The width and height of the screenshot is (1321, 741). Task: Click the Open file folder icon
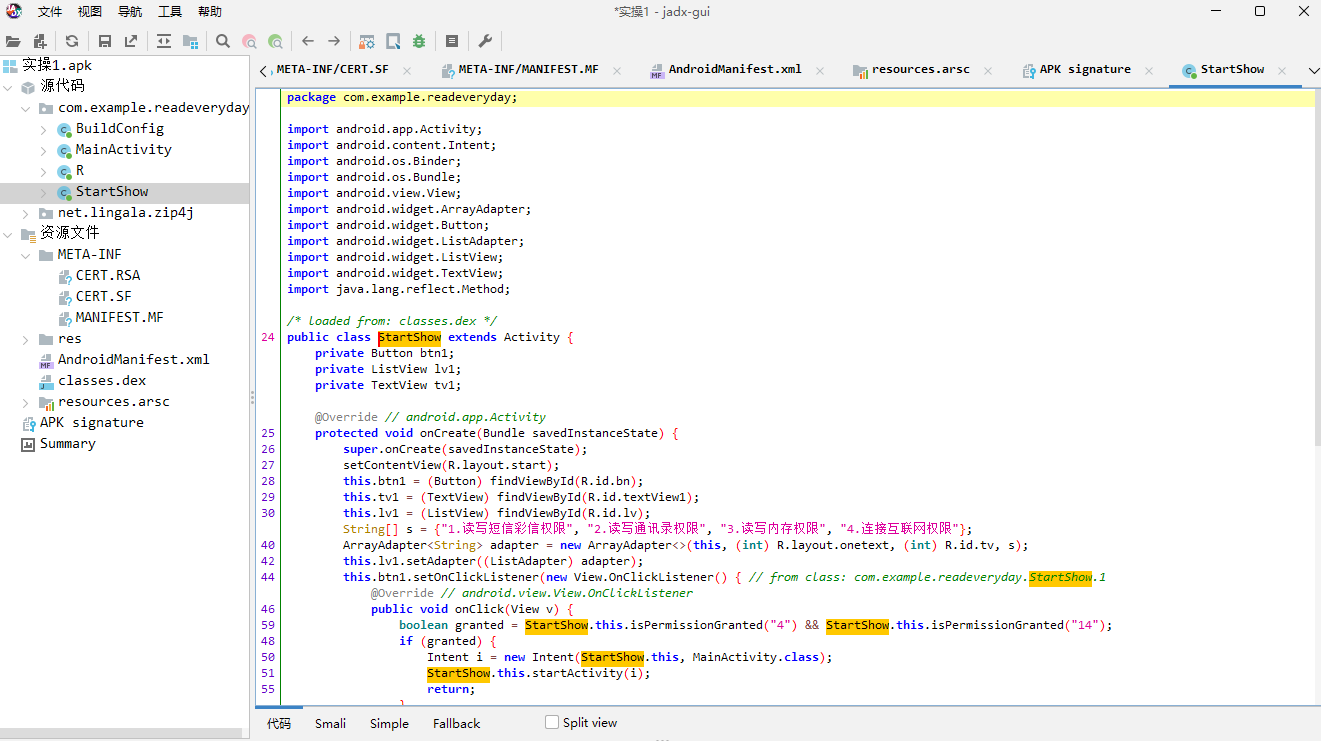13,41
